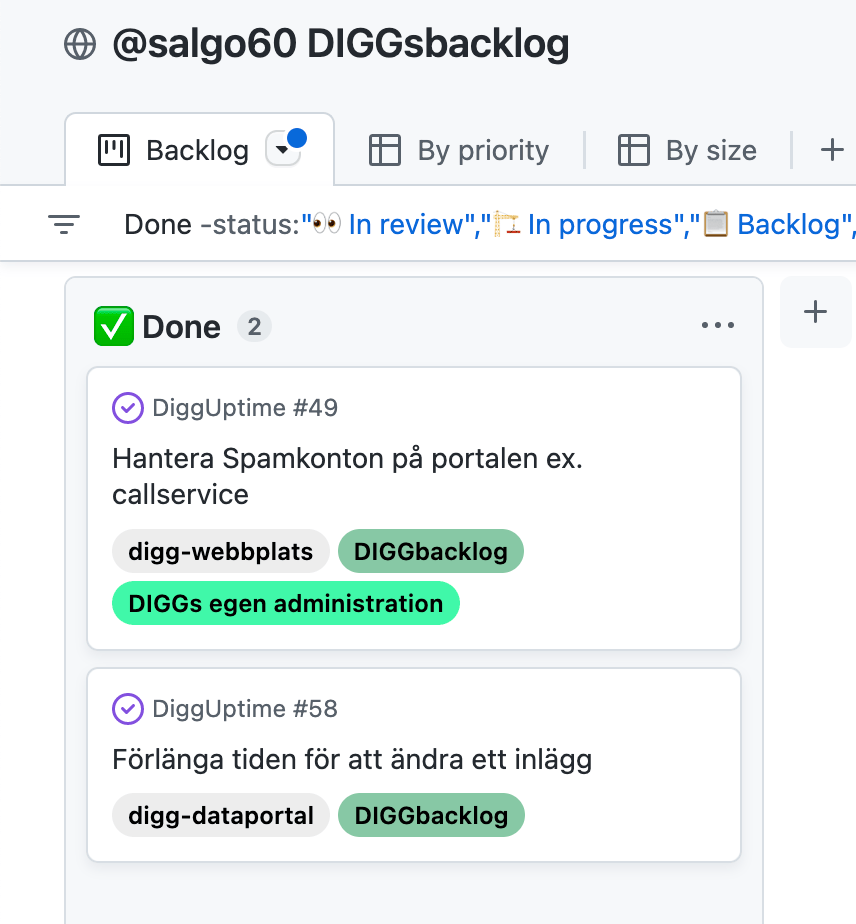
Task: Click the DIGGbacklog label on issue #58
Action: point(431,815)
